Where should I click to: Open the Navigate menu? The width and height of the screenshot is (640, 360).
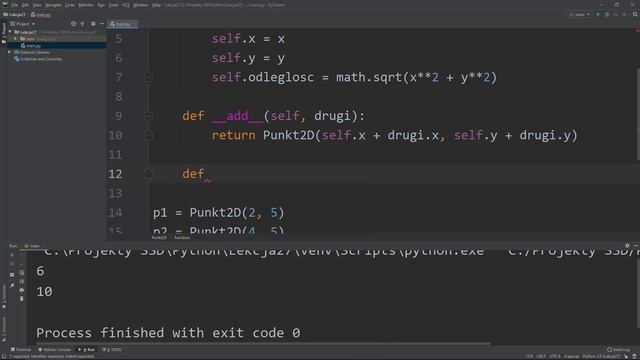coord(53,5)
